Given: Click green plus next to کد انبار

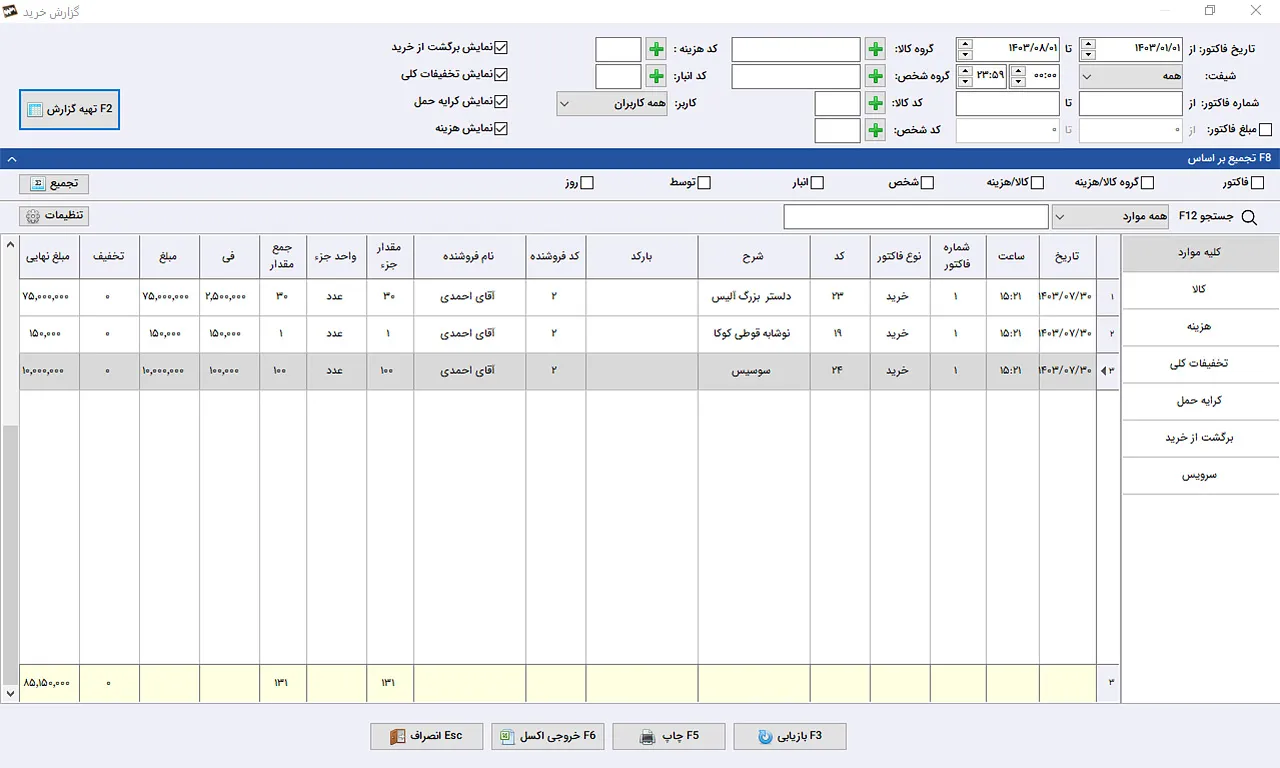Looking at the screenshot, I should (x=655, y=77).
